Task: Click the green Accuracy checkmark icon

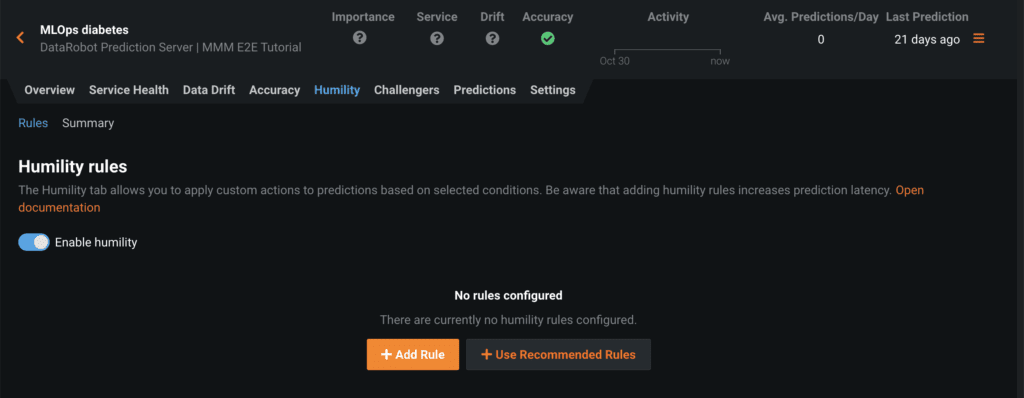Action: (548, 39)
